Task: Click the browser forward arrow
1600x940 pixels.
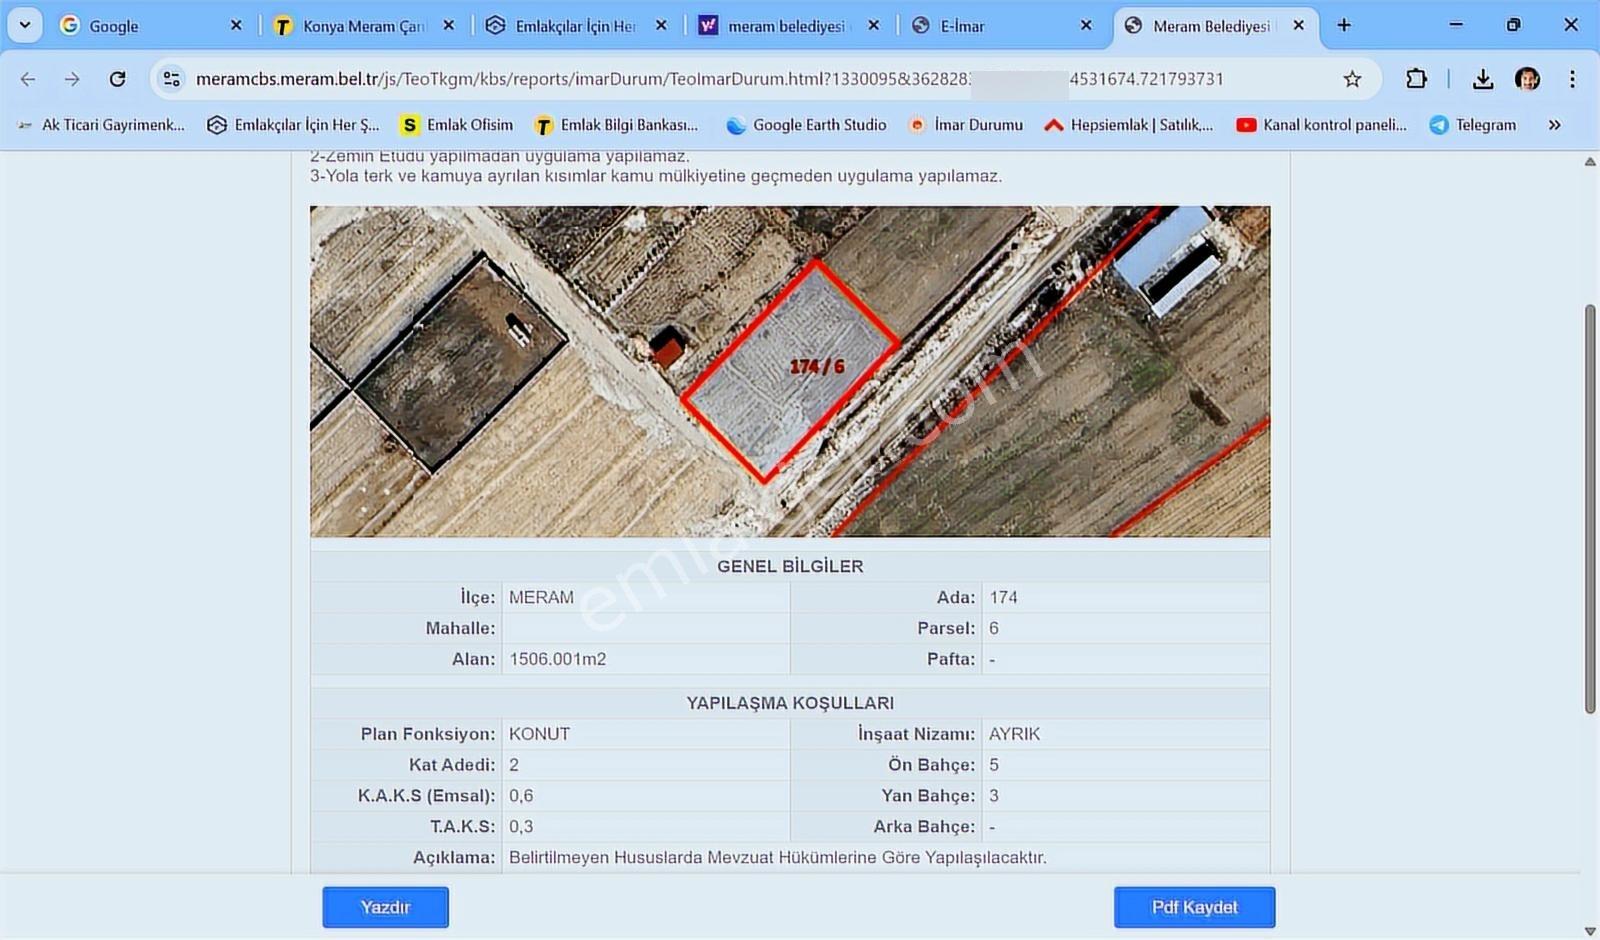Action: pos(72,79)
